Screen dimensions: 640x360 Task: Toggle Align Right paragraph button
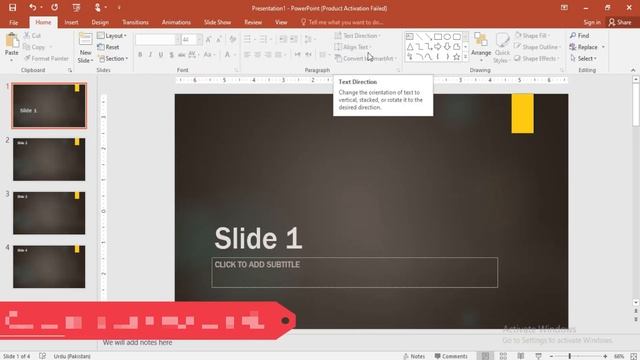click(268, 54)
